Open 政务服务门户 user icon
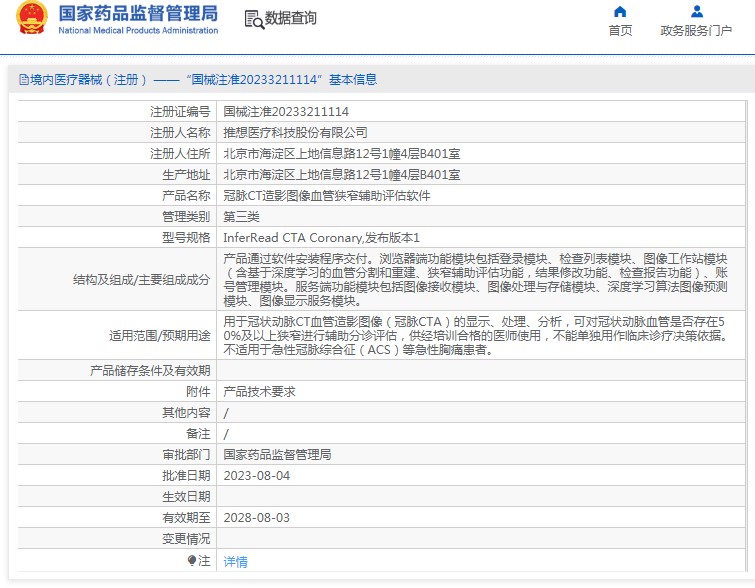This screenshot has height=588, width=755. click(x=696, y=11)
